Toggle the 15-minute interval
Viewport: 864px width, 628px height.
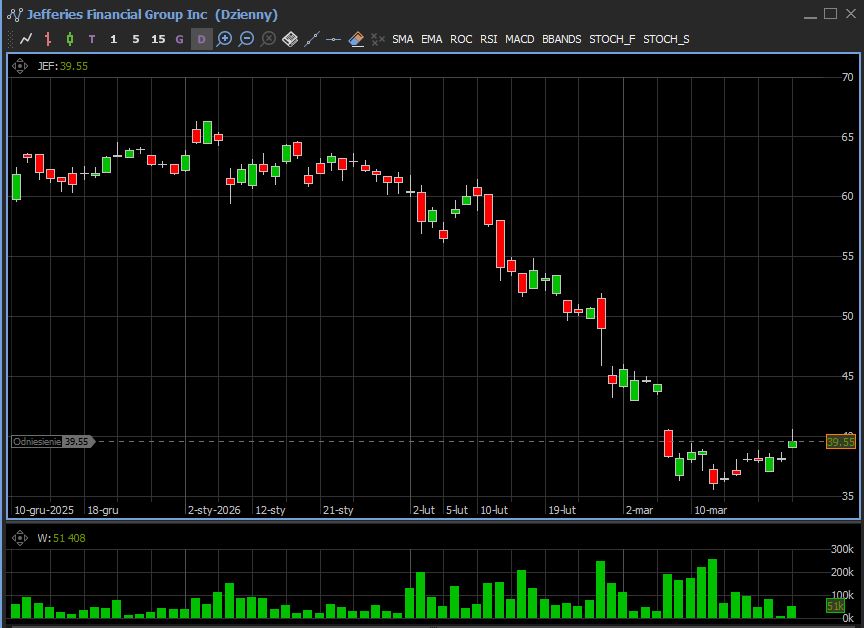click(158, 39)
